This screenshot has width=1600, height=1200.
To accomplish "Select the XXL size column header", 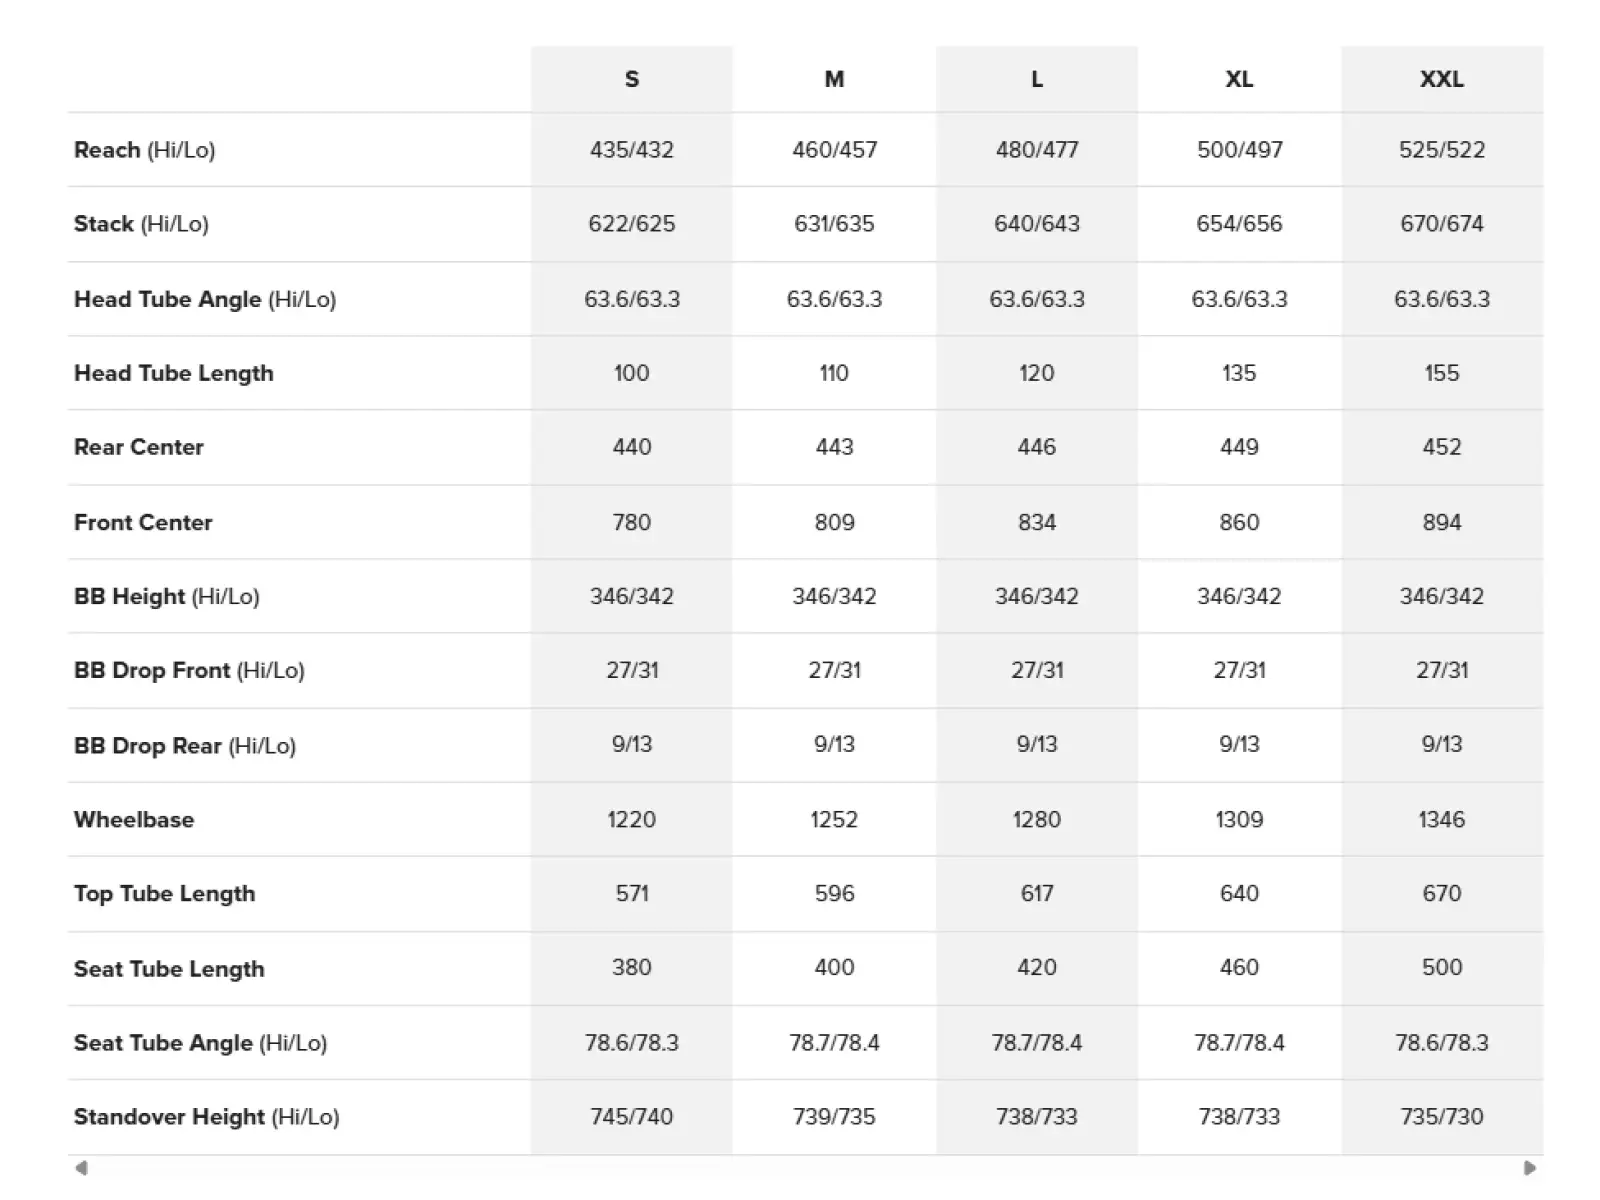I will (1442, 79).
